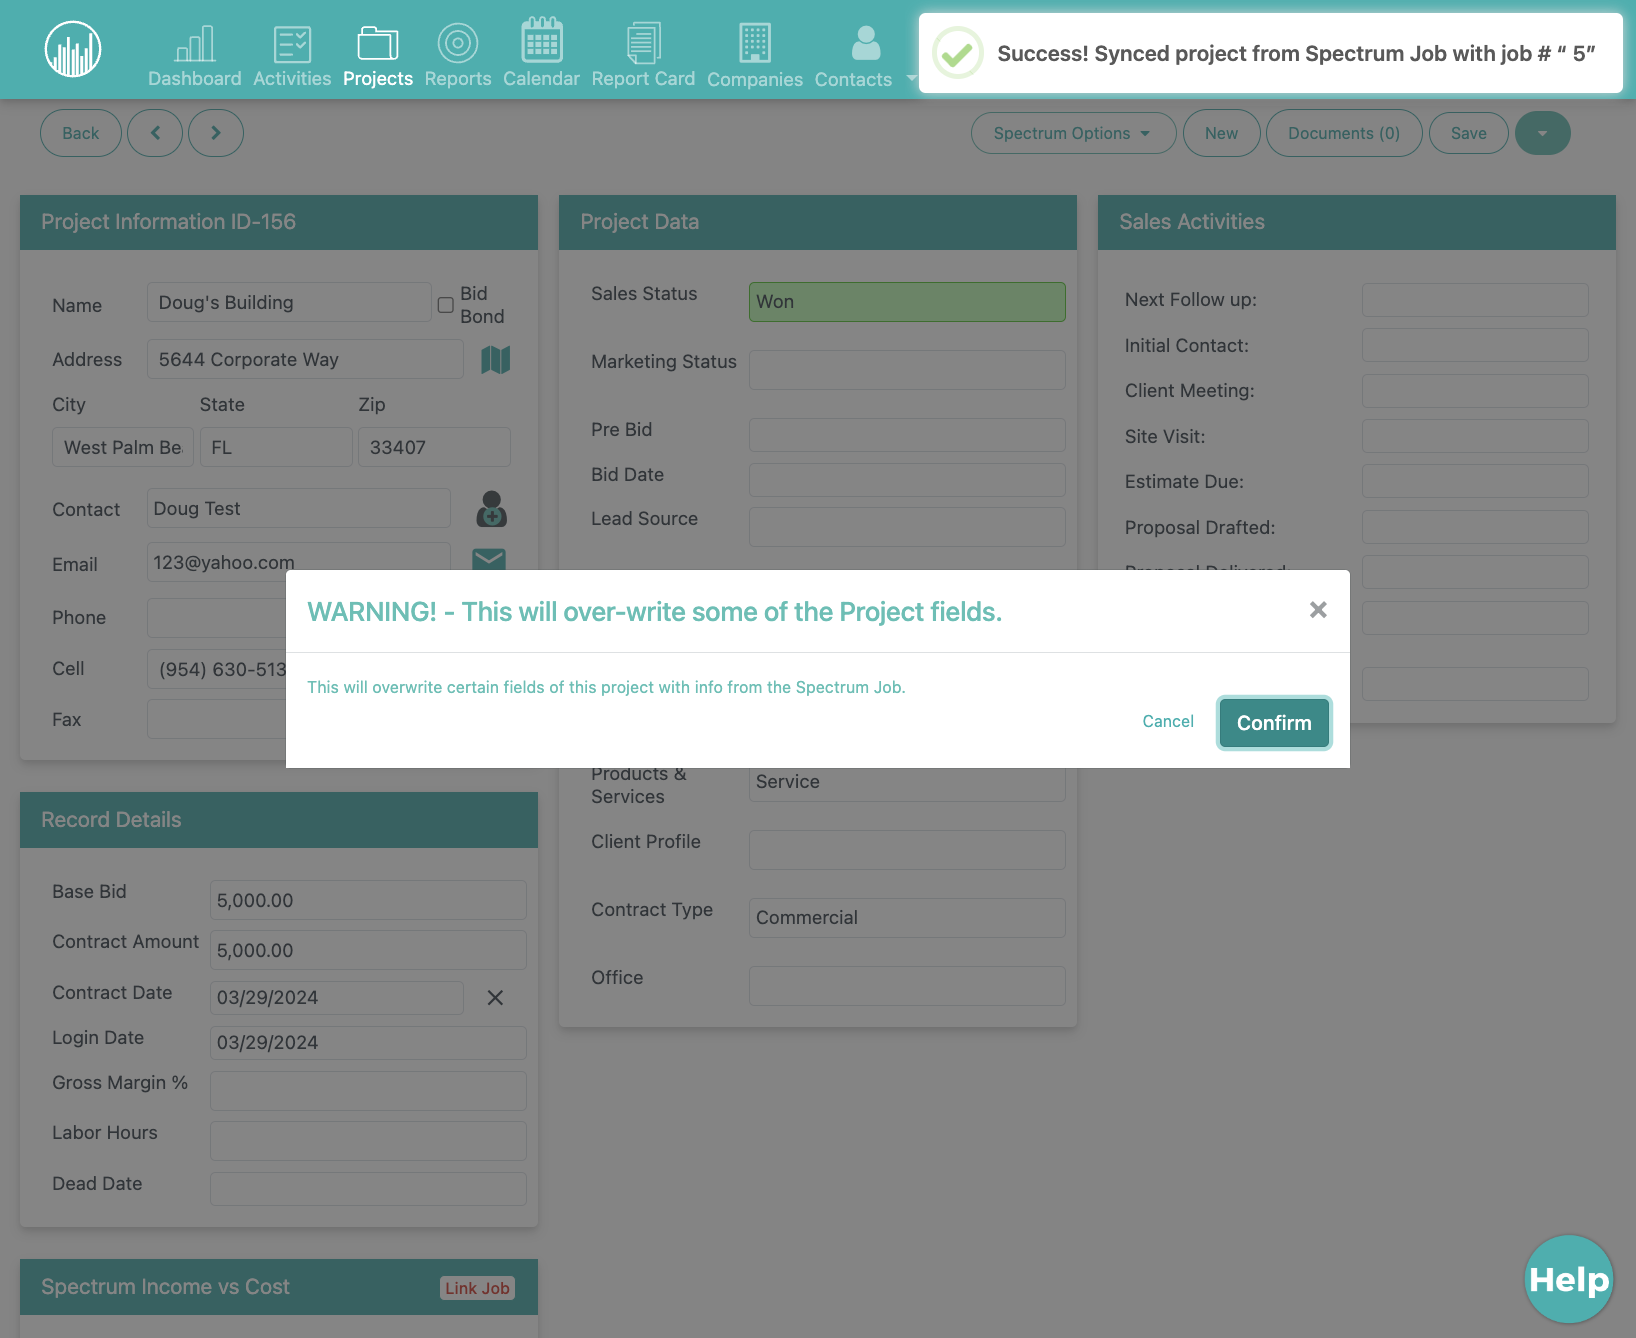Open the Reports target icon
1636x1338 pixels.
[x=458, y=43]
